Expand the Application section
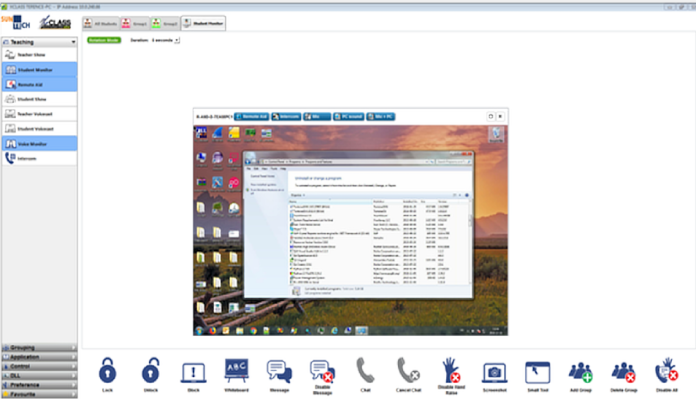The width and height of the screenshot is (696, 405). click(x=39, y=357)
